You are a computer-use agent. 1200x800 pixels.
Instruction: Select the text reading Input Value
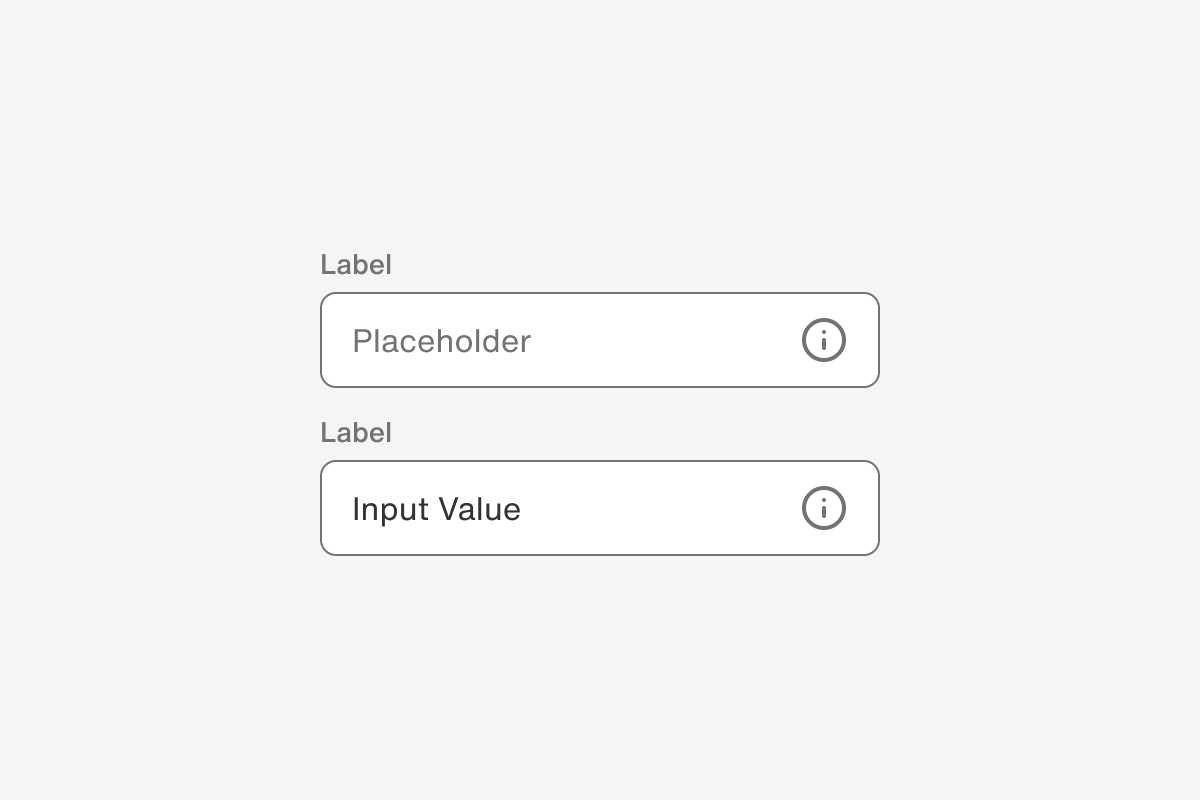(x=436, y=508)
